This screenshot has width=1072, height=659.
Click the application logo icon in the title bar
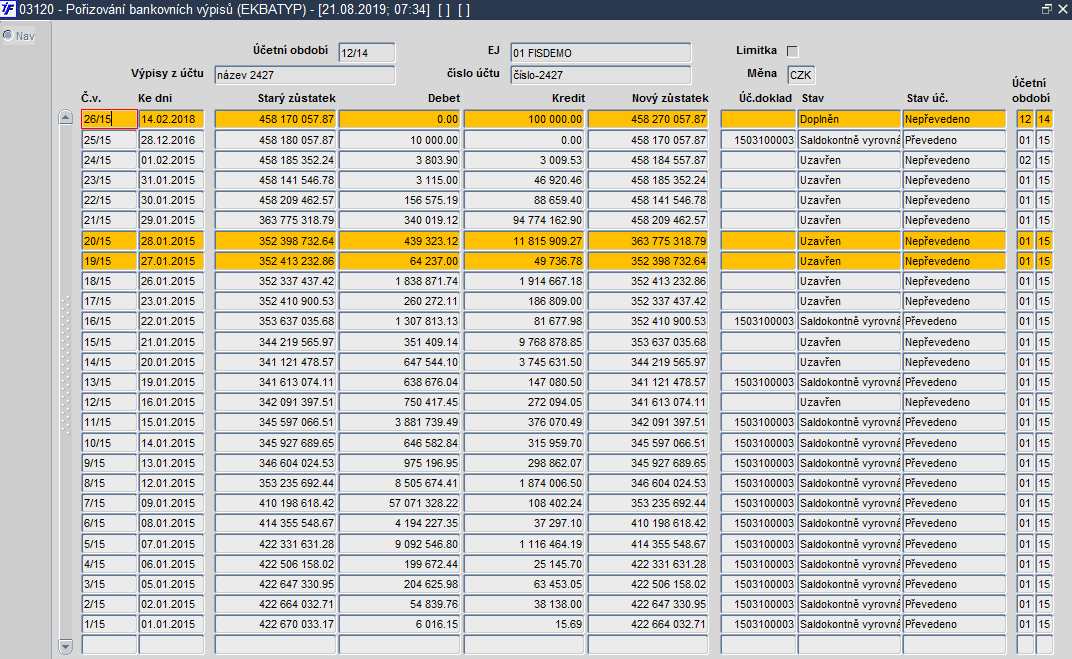(8, 10)
